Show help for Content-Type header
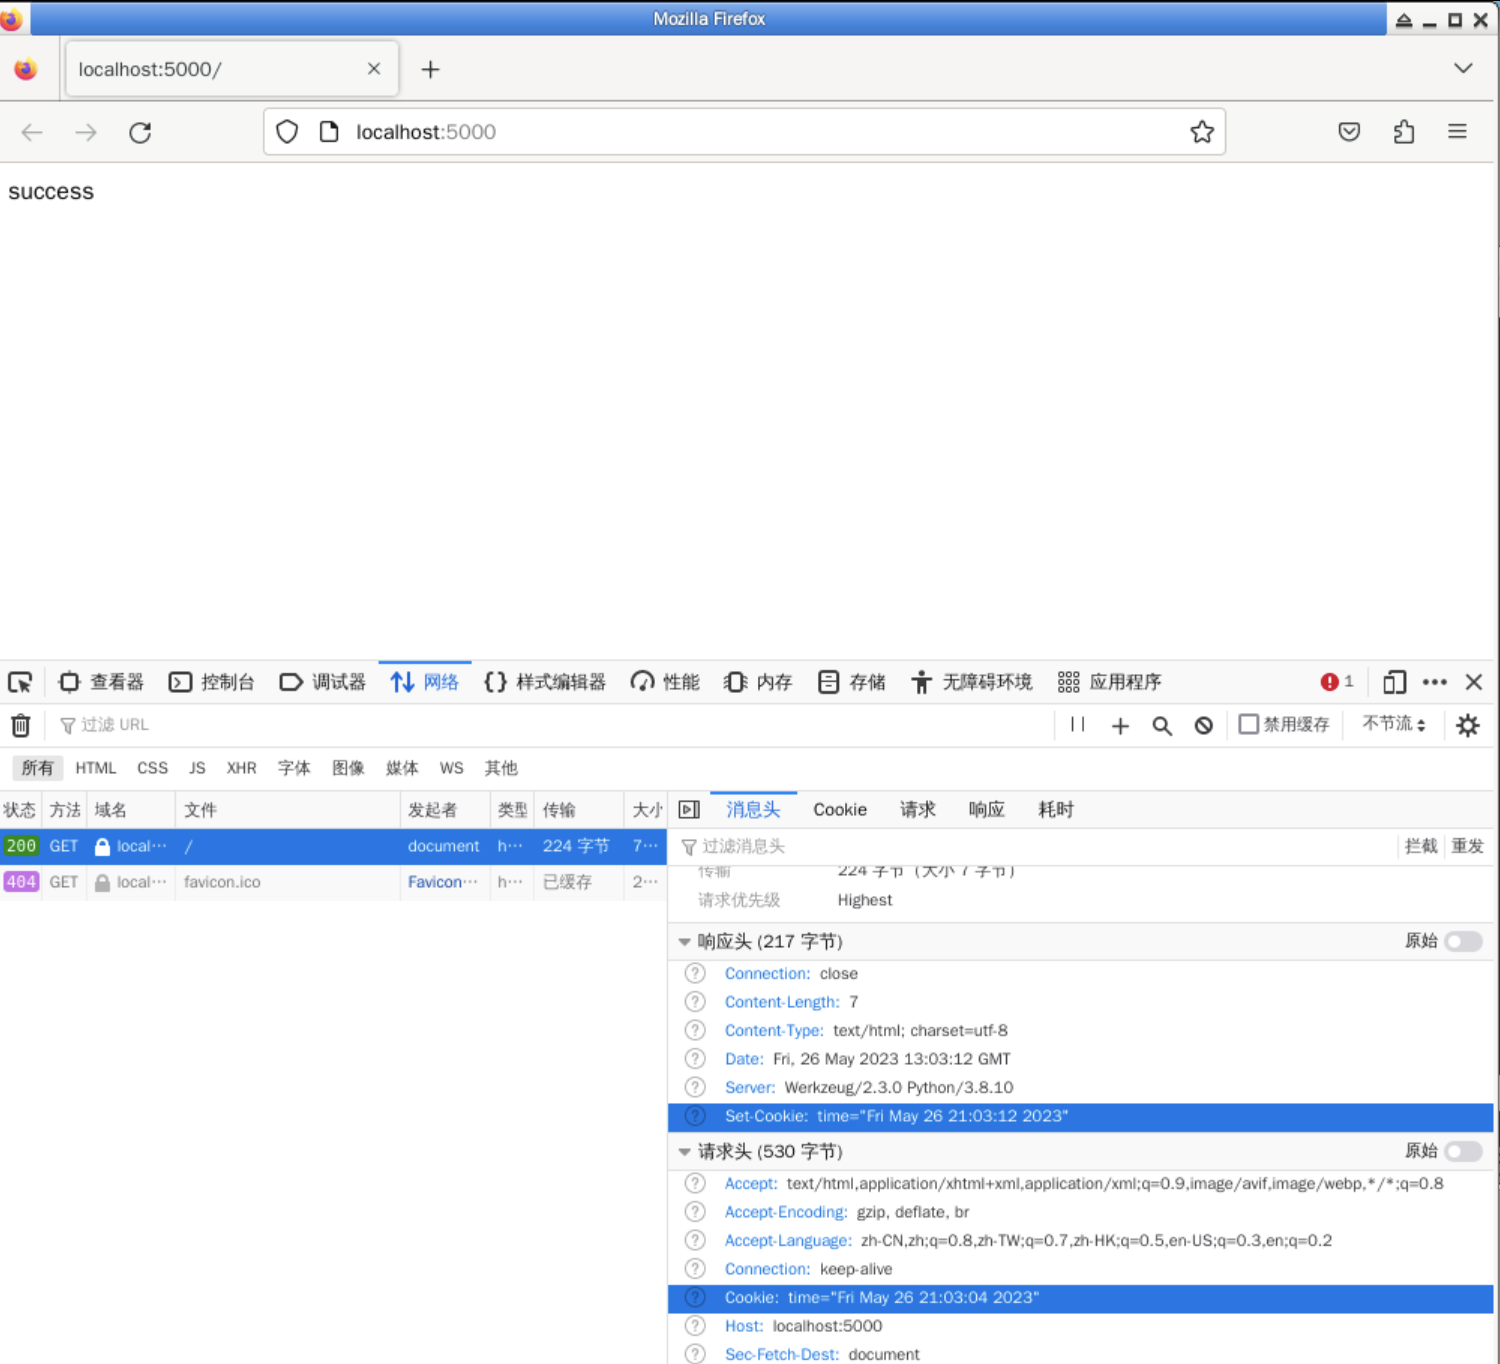 [695, 1030]
